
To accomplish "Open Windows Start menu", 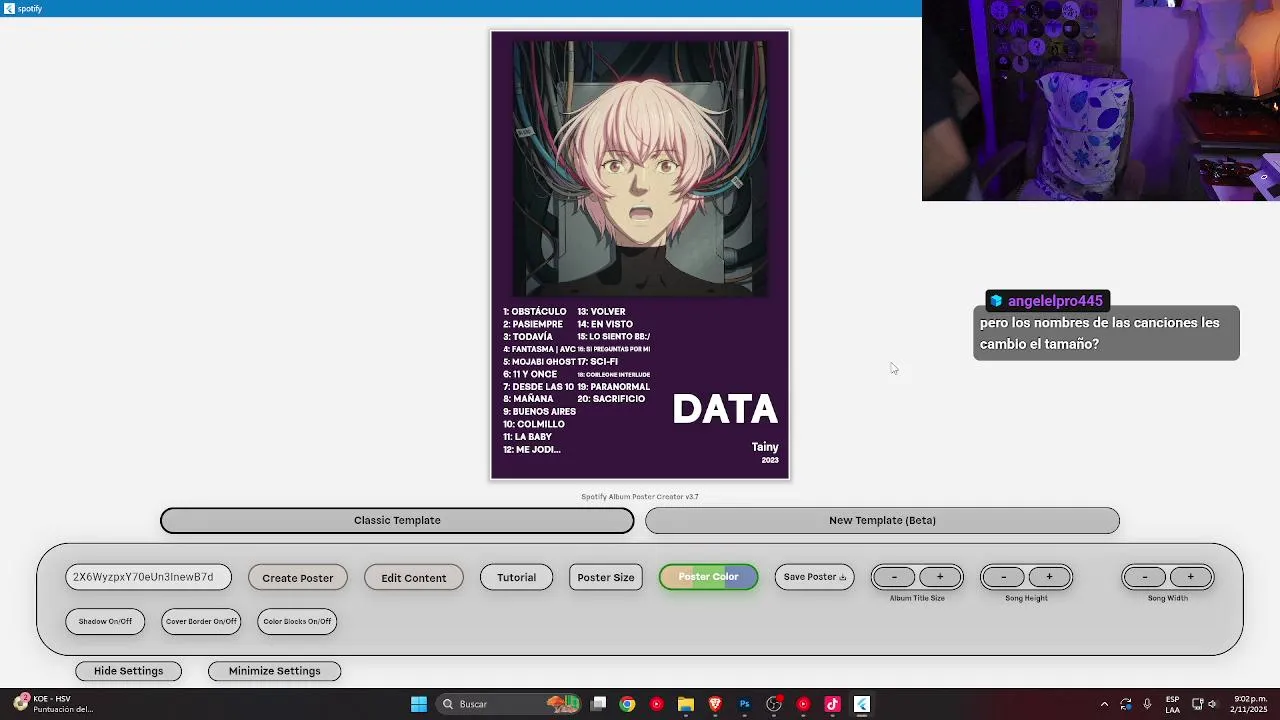I will pos(419,704).
